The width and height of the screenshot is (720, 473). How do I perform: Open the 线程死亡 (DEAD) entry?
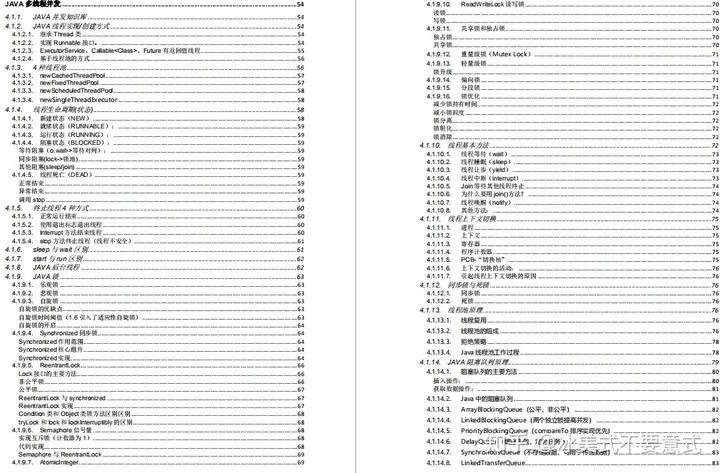point(158,175)
